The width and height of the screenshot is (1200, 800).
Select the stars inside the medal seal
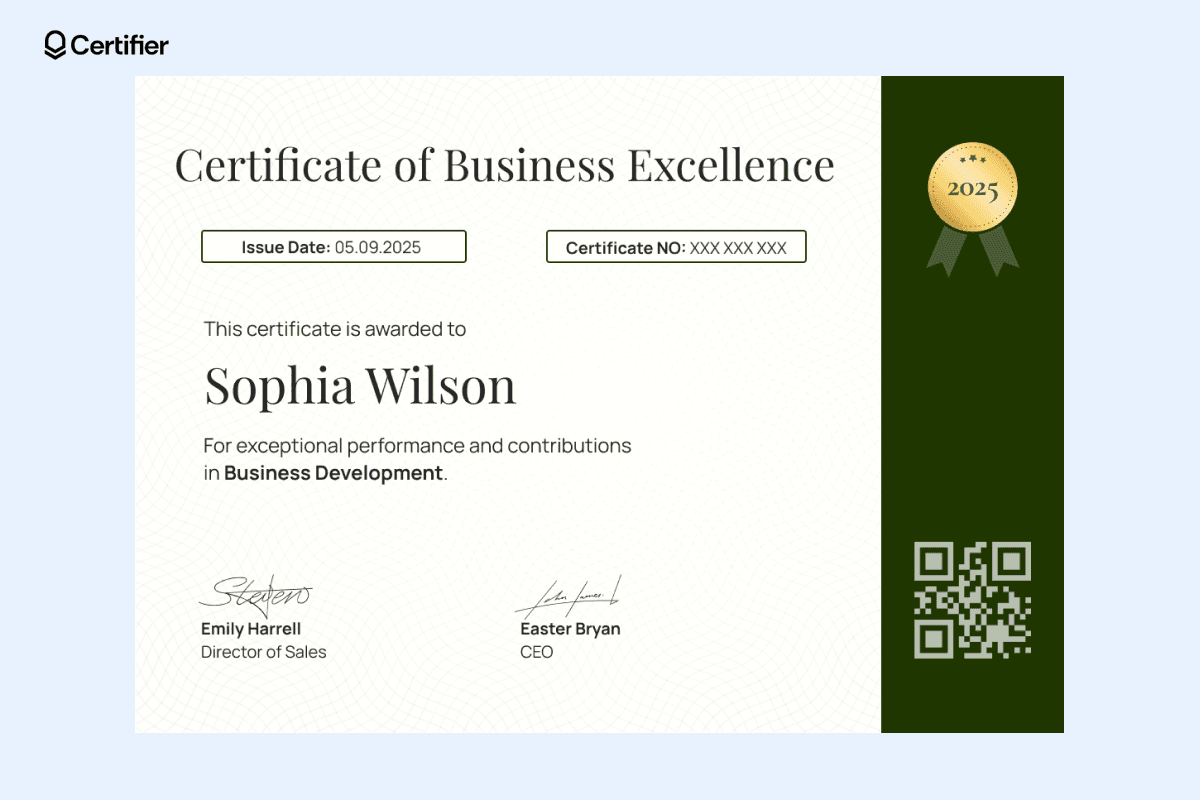[x=971, y=160]
